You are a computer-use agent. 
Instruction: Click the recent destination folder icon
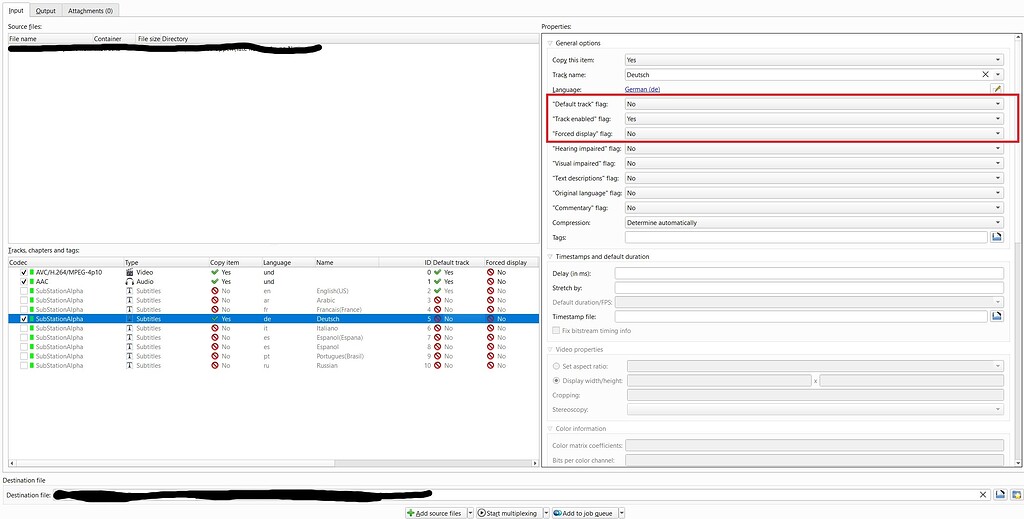(x=1015, y=494)
